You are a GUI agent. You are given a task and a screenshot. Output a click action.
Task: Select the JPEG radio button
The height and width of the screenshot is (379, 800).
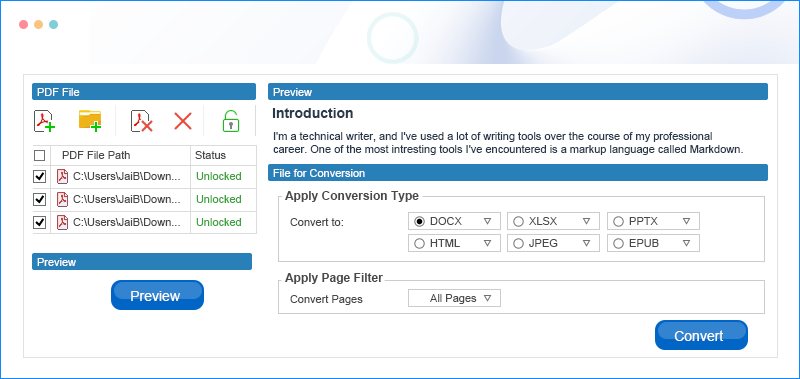[x=518, y=243]
